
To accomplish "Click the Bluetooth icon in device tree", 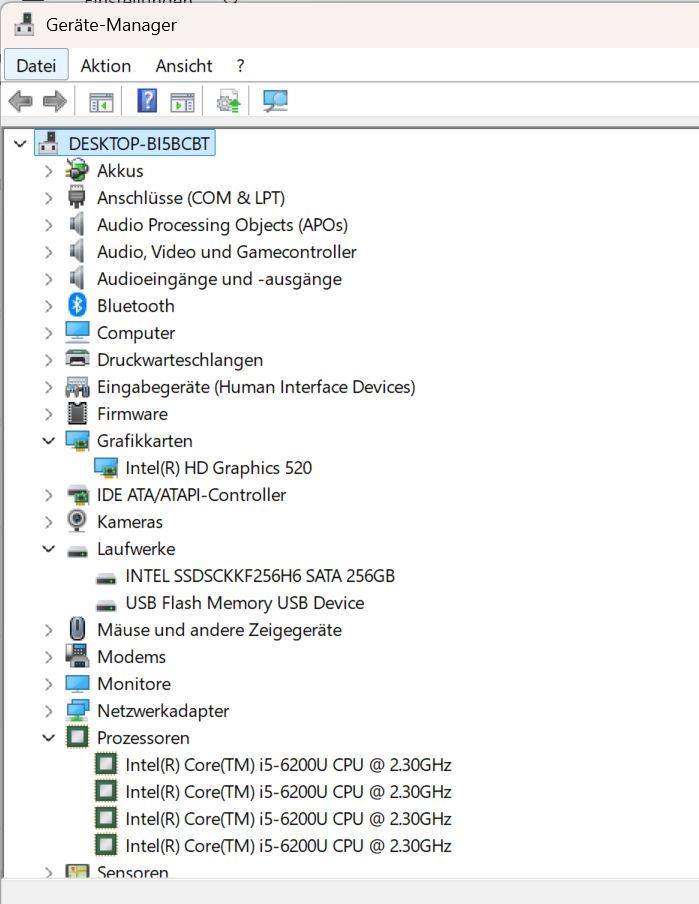I will [77, 306].
